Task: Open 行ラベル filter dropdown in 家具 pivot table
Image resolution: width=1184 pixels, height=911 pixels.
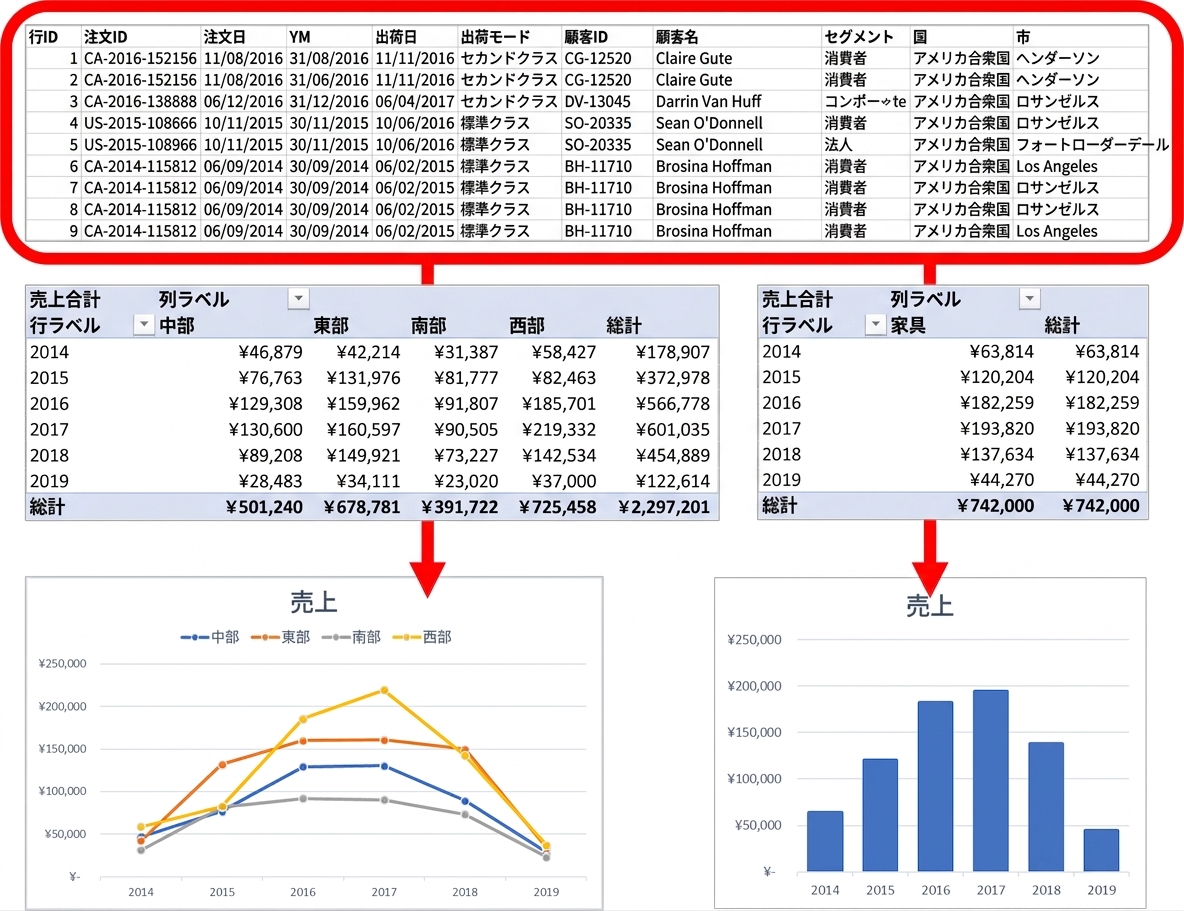Action: coord(875,325)
